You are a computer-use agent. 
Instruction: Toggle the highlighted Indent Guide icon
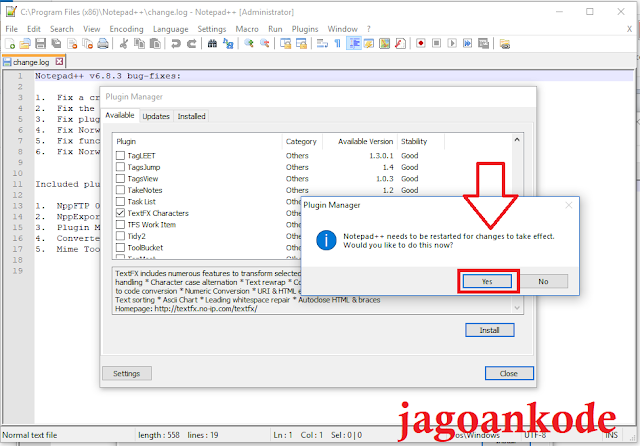[x=353, y=44]
